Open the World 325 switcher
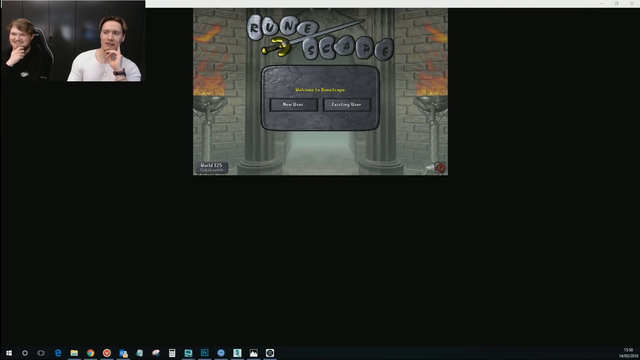The image size is (640, 360). [x=211, y=167]
